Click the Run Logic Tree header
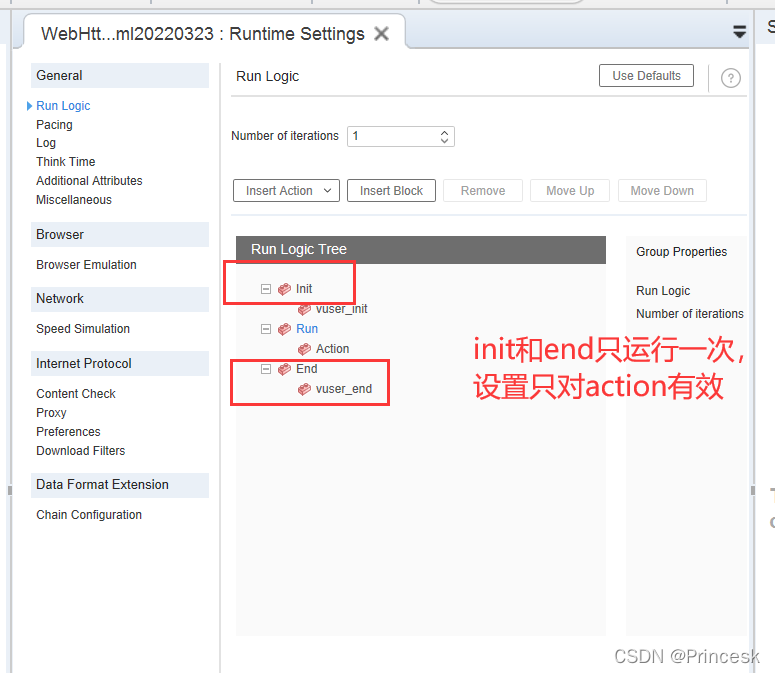The image size is (775, 673). (x=421, y=250)
